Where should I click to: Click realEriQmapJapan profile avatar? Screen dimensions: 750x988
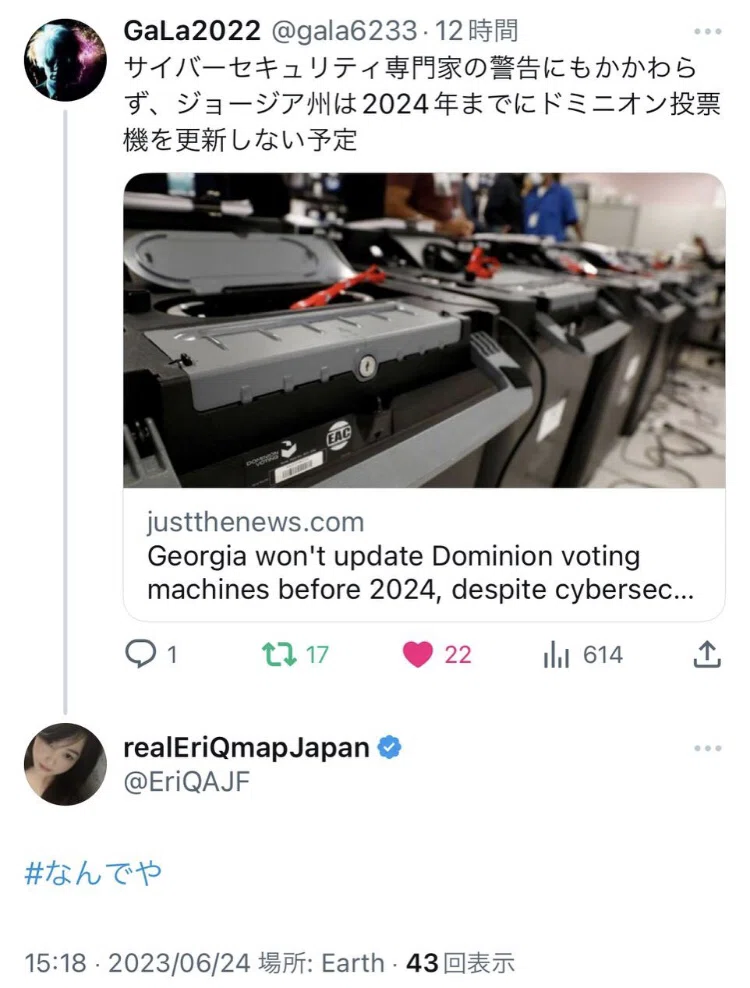pos(65,764)
